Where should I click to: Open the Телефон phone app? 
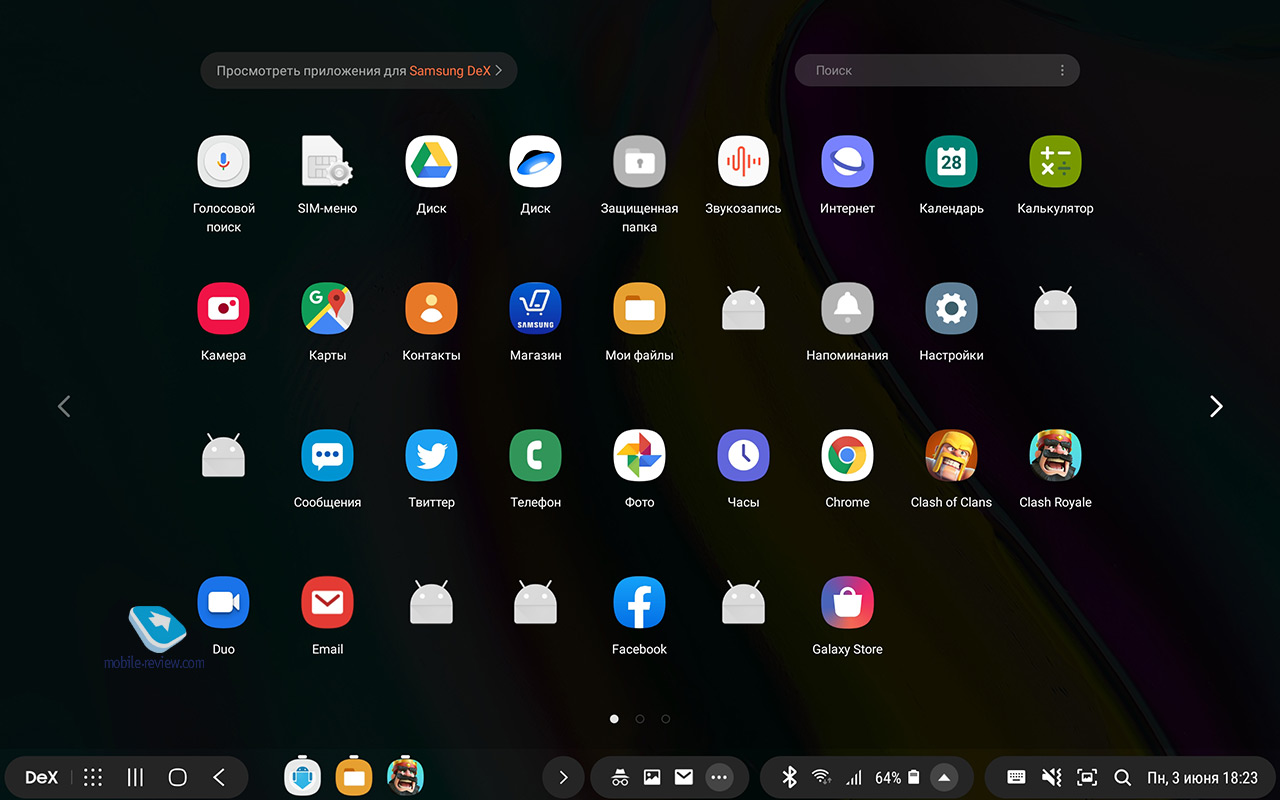[x=535, y=456]
